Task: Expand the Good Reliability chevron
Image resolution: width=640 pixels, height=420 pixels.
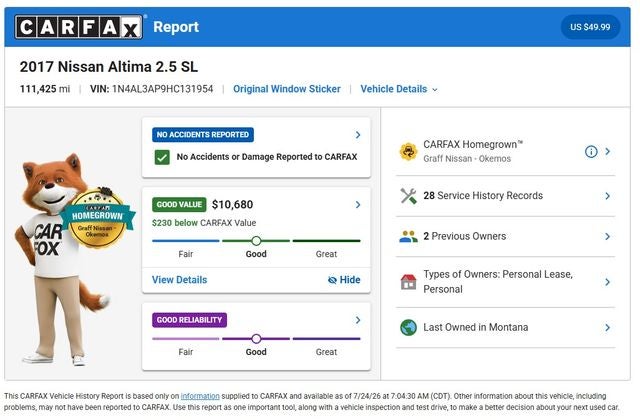Action: [358, 320]
